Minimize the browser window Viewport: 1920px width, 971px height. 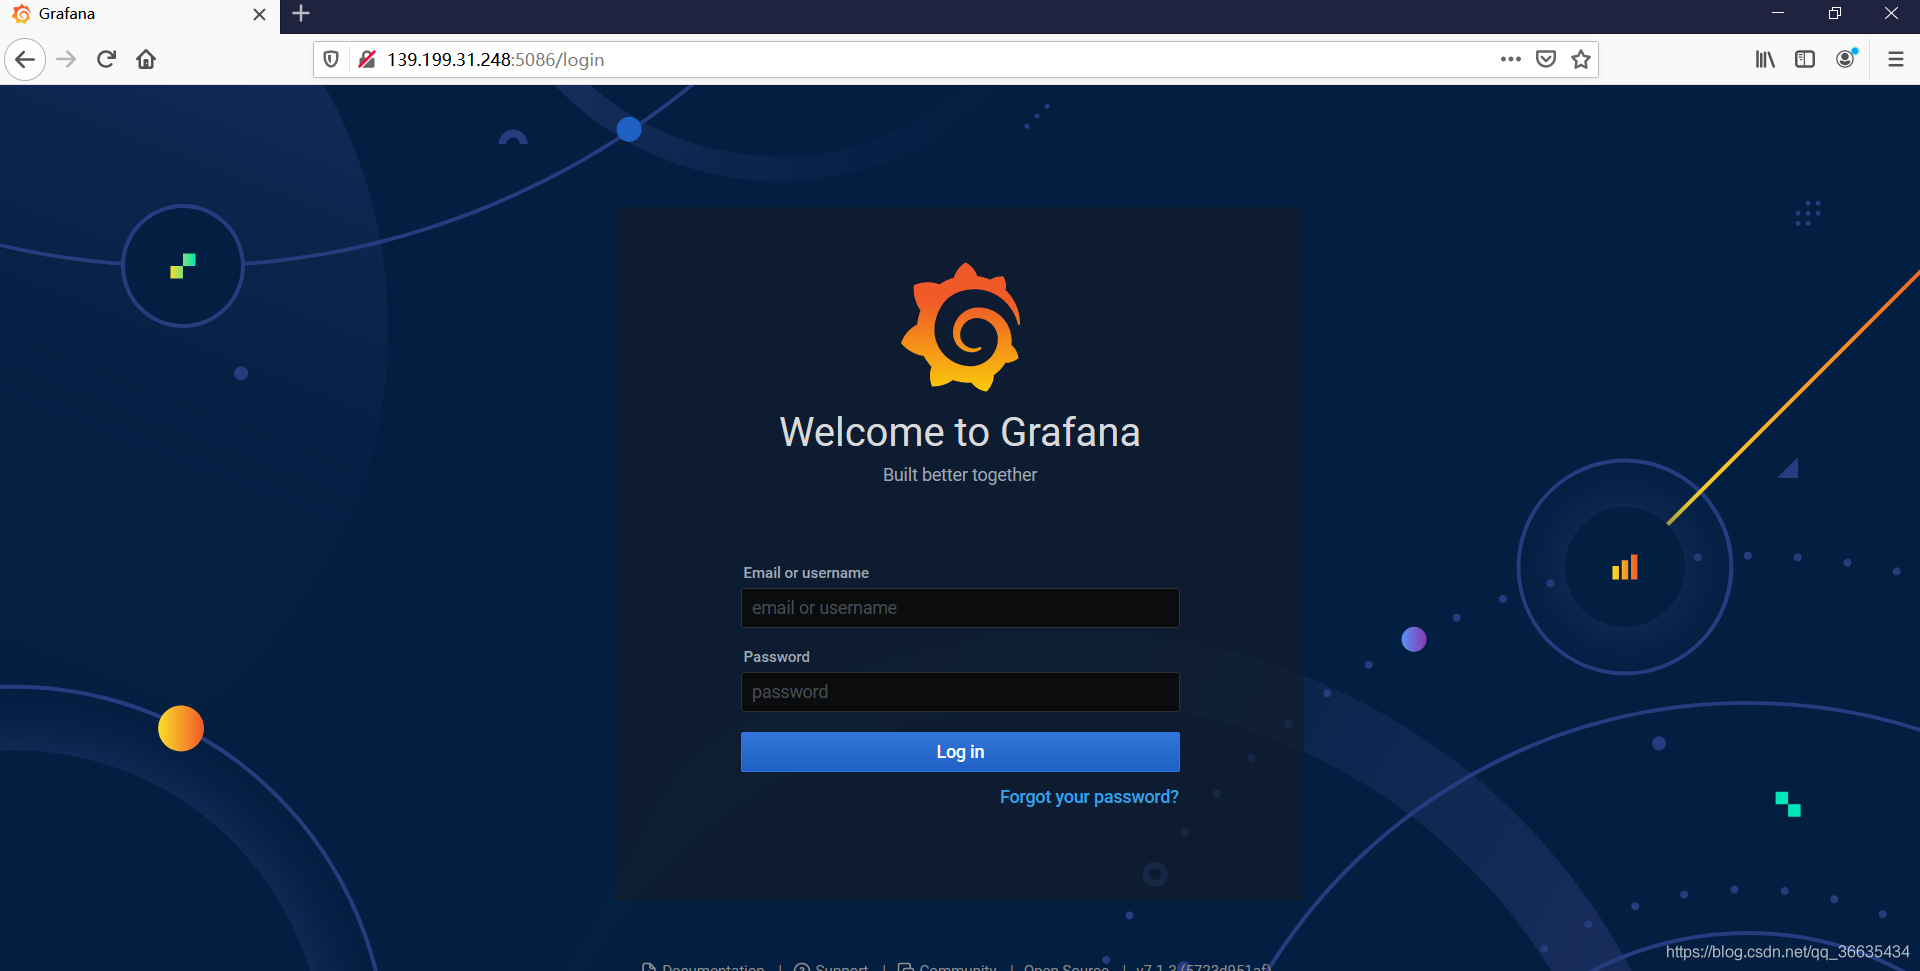[x=1778, y=14]
